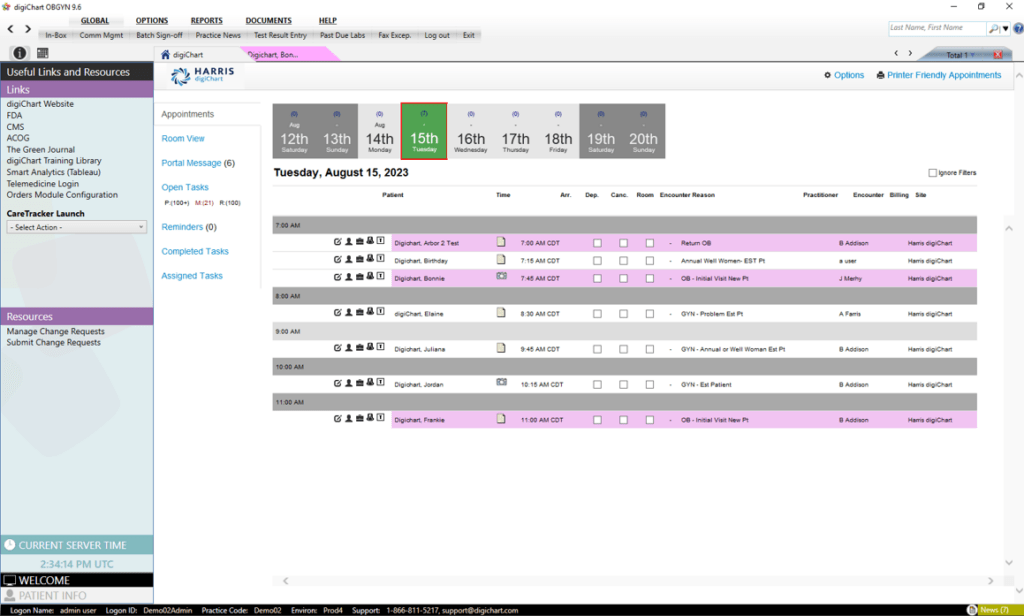Image resolution: width=1024 pixels, height=616 pixels.
Task: Check Arrived box for the 11:00 AM appointment
Action: (x=597, y=420)
